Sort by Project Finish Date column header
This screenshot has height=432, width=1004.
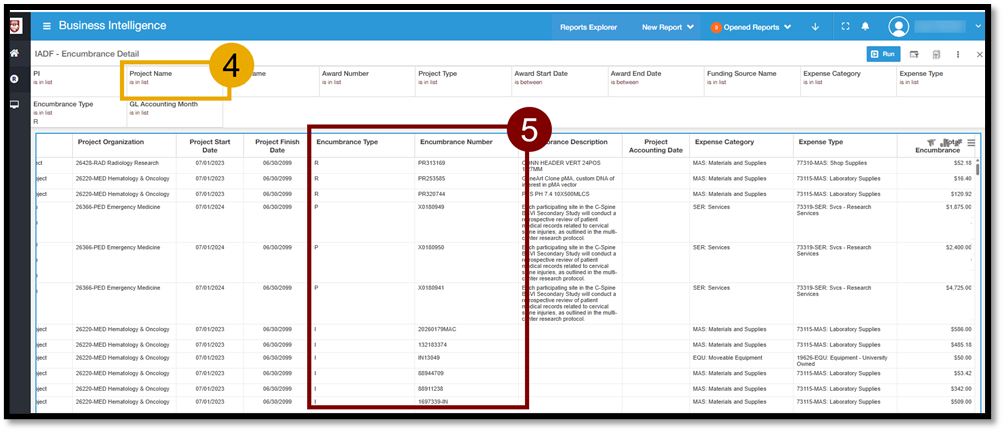[x=277, y=146]
